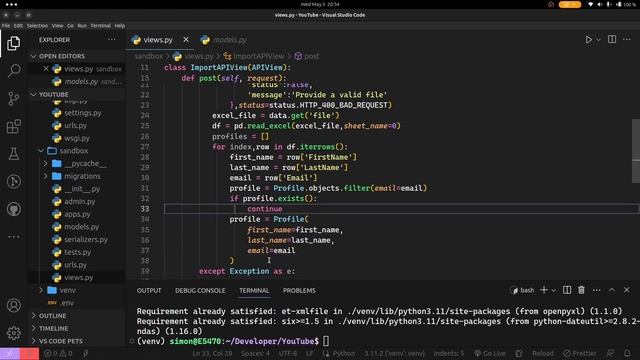This screenshot has height=360, width=640.
Task: Switch to the Debug Console tab
Action: pyautogui.click(x=200, y=290)
